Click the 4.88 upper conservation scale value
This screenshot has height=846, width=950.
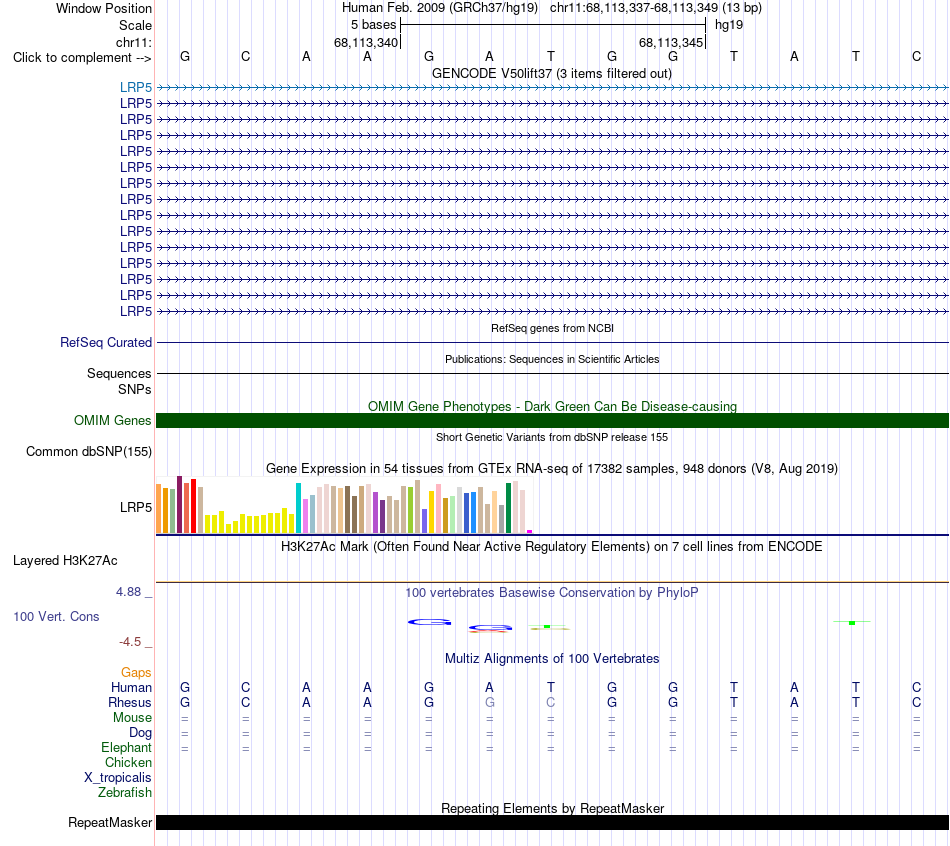point(128,591)
